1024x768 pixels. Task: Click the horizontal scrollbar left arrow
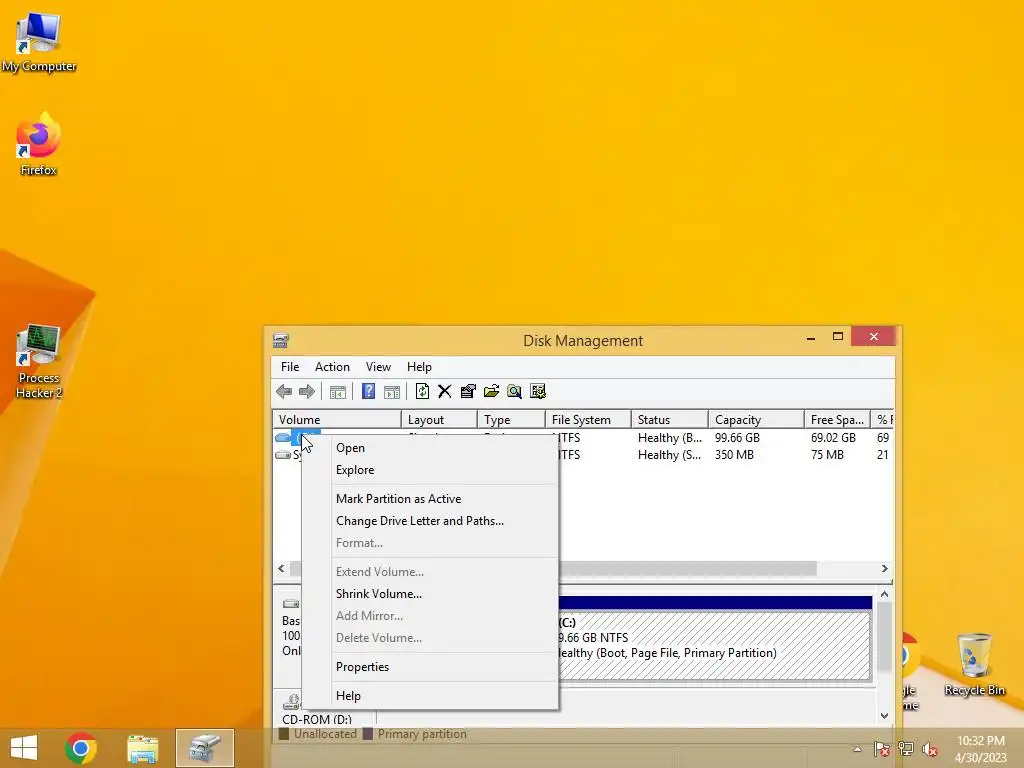pos(281,569)
